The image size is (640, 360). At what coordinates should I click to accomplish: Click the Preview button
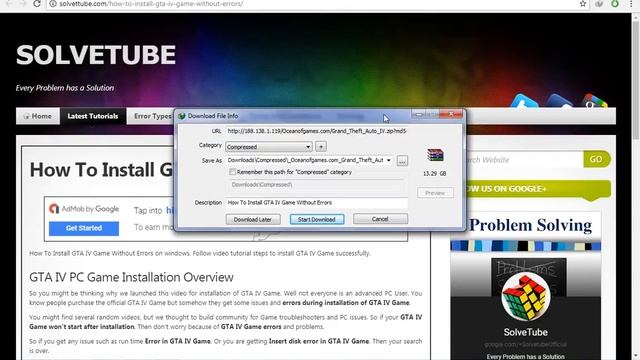click(435, 193)
